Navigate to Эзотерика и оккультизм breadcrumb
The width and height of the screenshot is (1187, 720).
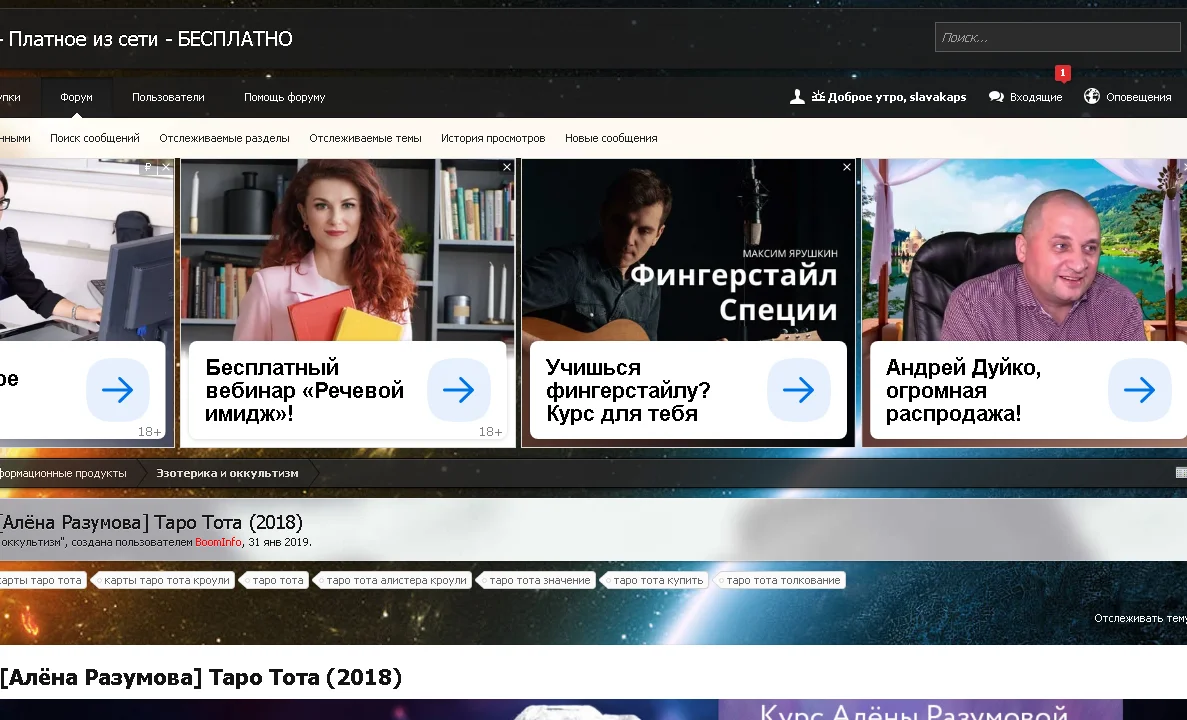(227, 473)
